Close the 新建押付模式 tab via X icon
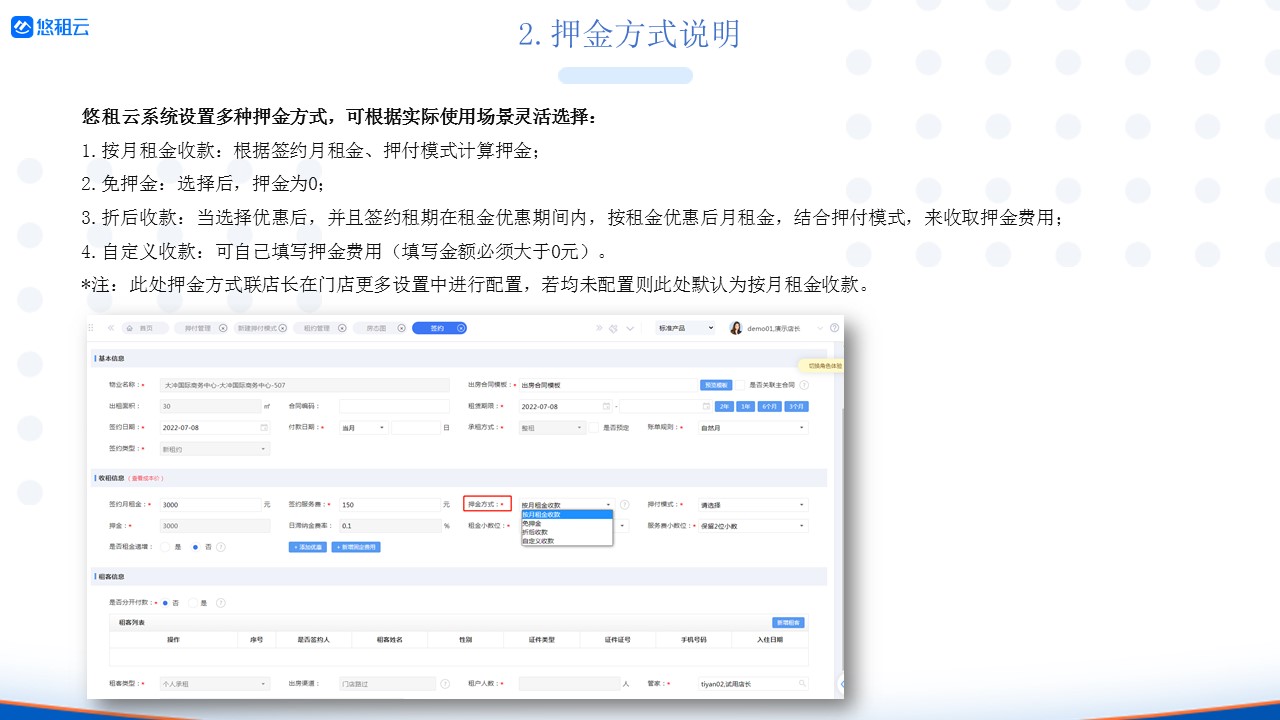 283,328
